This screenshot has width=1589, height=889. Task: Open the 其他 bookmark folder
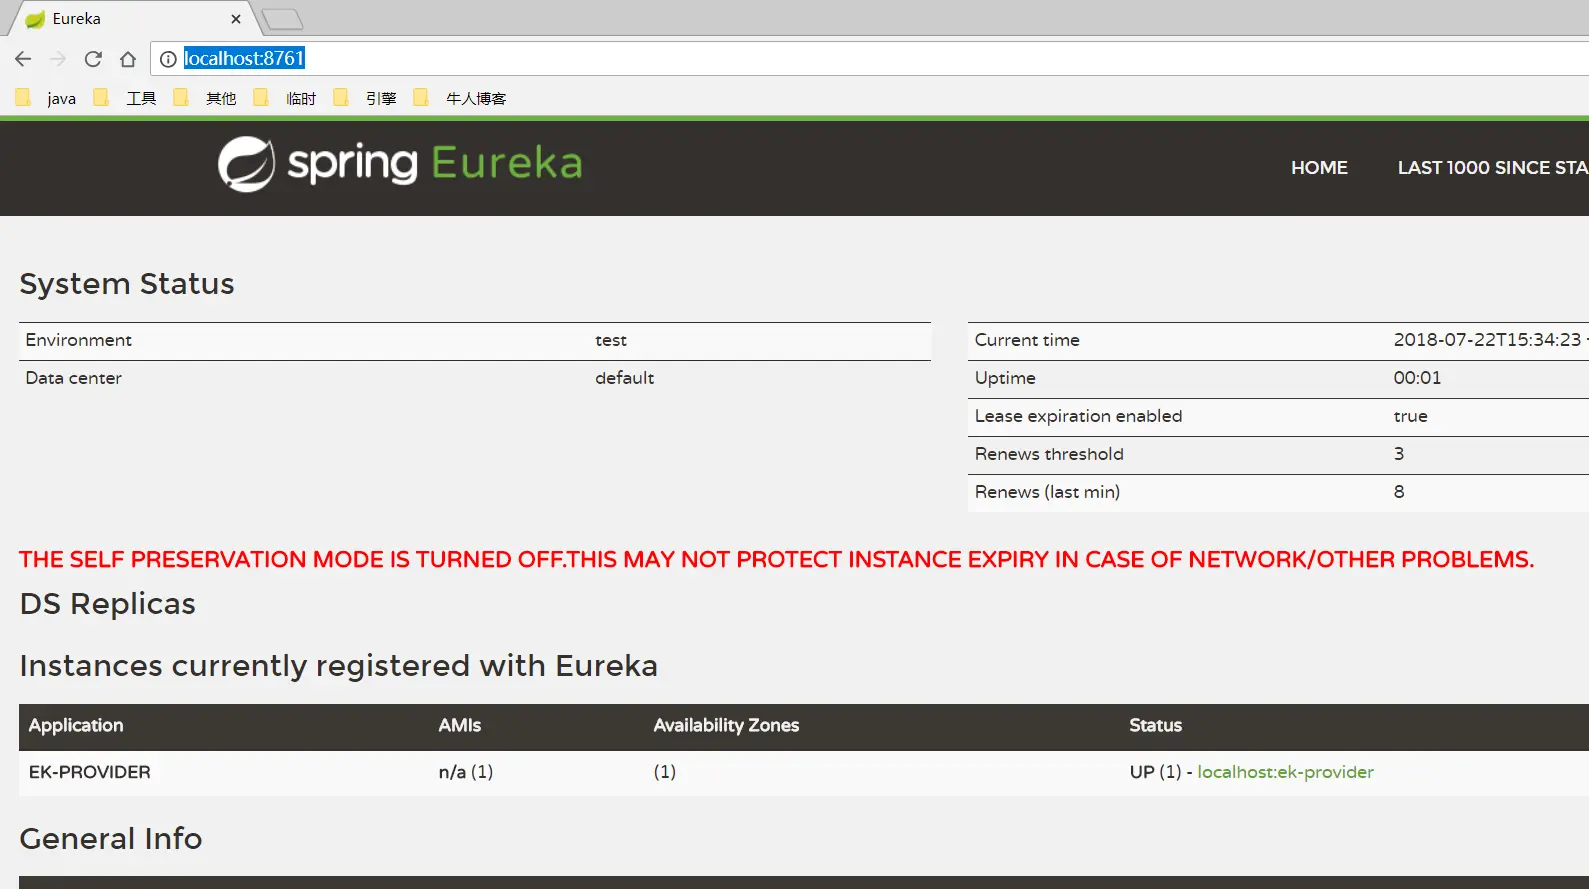tap(205, 98)
